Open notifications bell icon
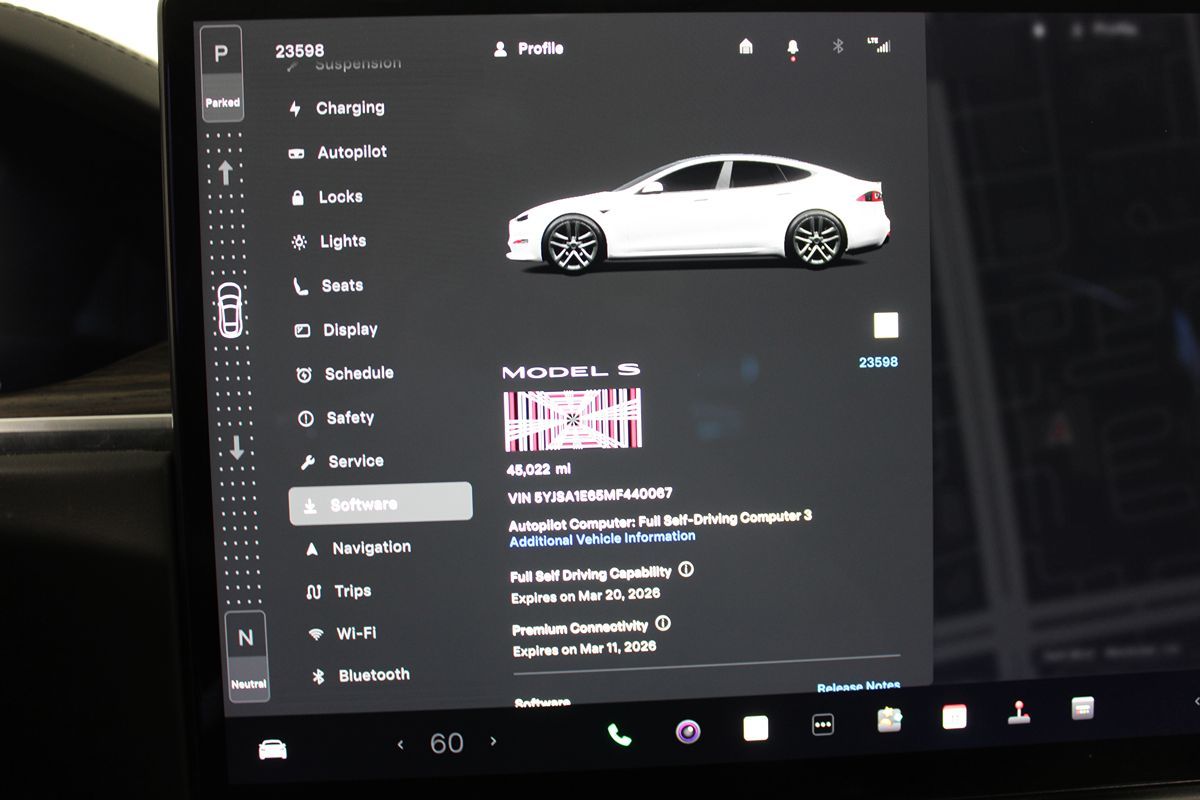 pyautogui.click(x=793, y=48)
